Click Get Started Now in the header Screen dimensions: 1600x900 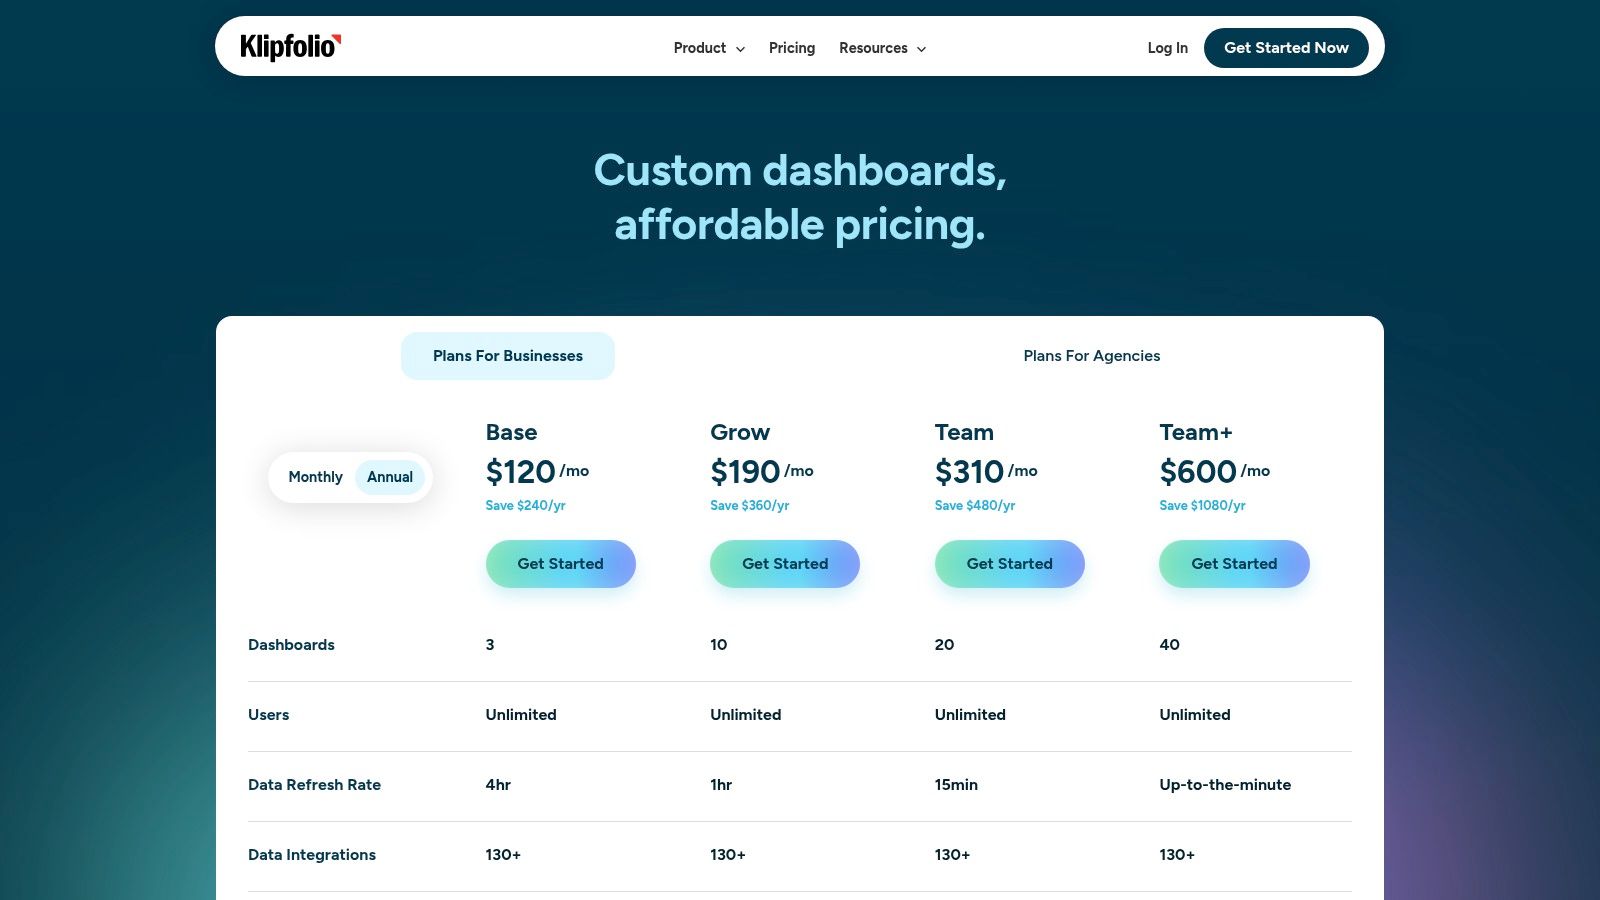point(1286,47)
